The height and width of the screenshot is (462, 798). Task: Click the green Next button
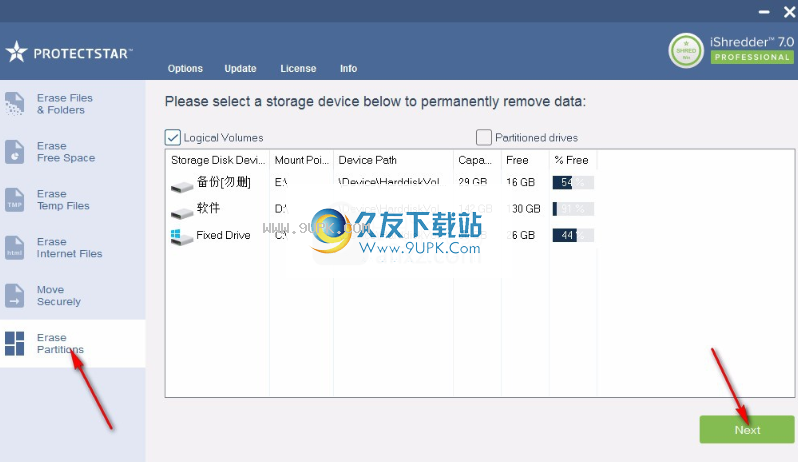[x=747, y=429]
